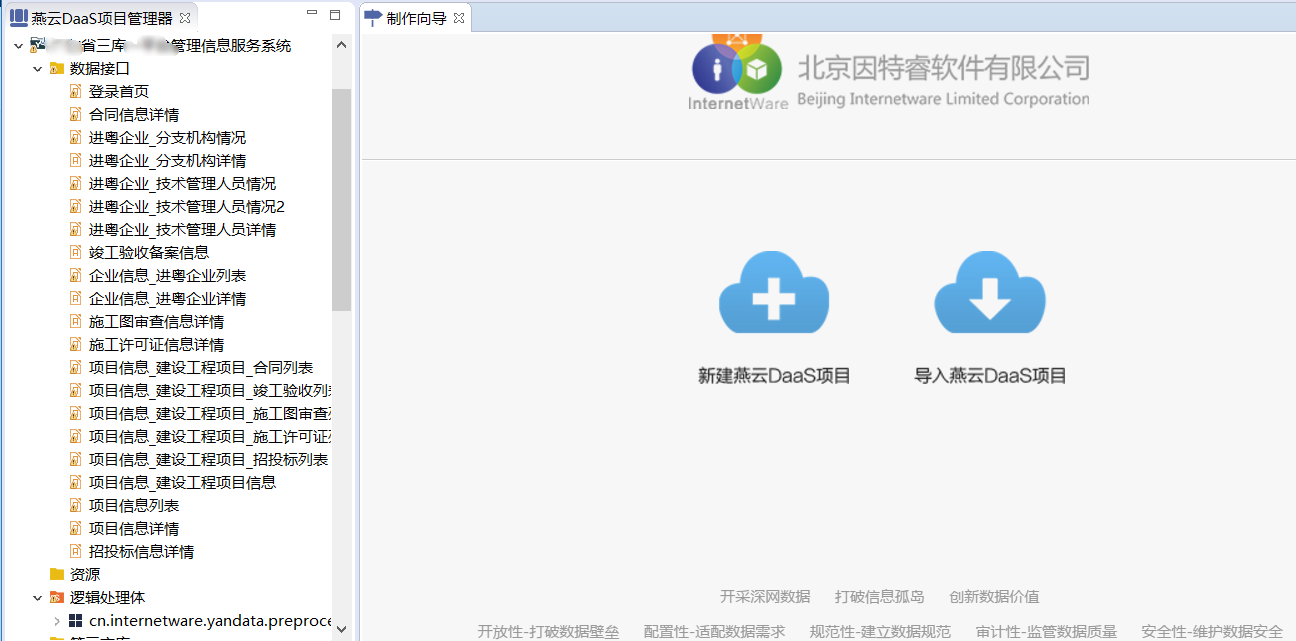
Task: Click the 制作向导 signpost tab icon
Action: coord(373,18)
